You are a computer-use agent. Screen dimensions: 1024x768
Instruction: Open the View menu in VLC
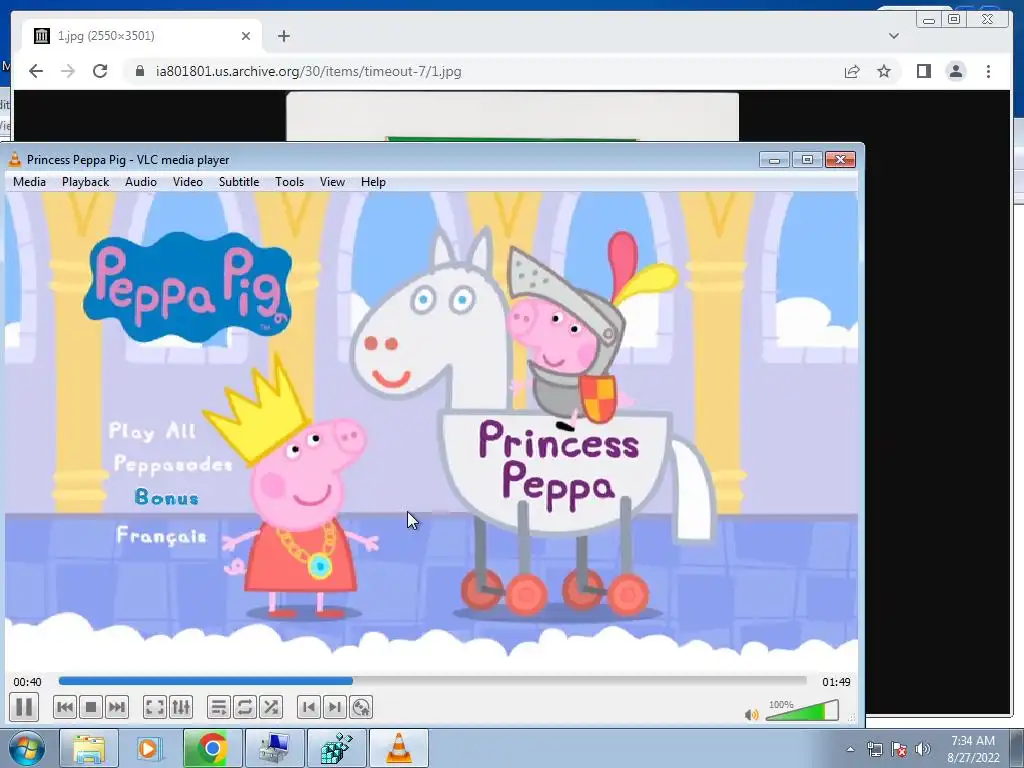[332, 182]
